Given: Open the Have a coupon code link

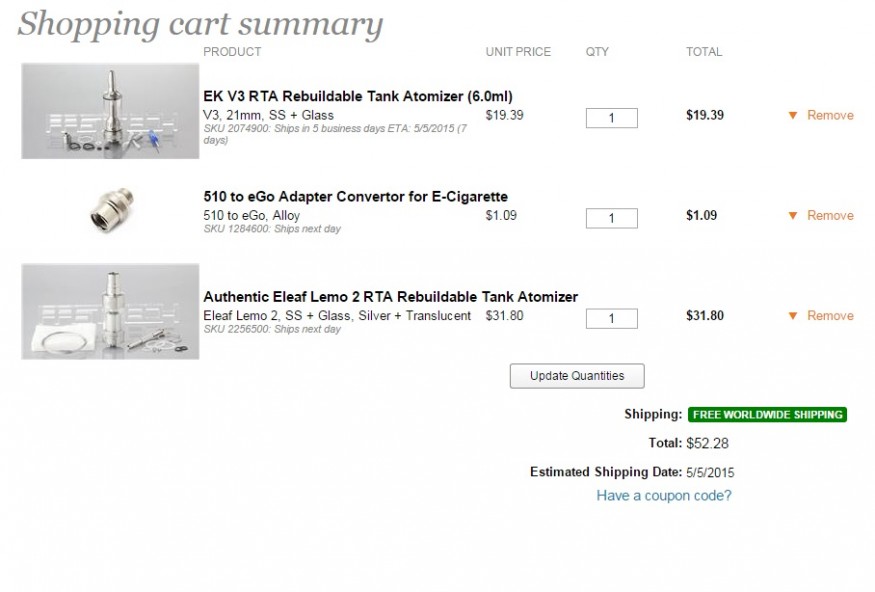Looking at the screenshot, I should pos(664,495).
